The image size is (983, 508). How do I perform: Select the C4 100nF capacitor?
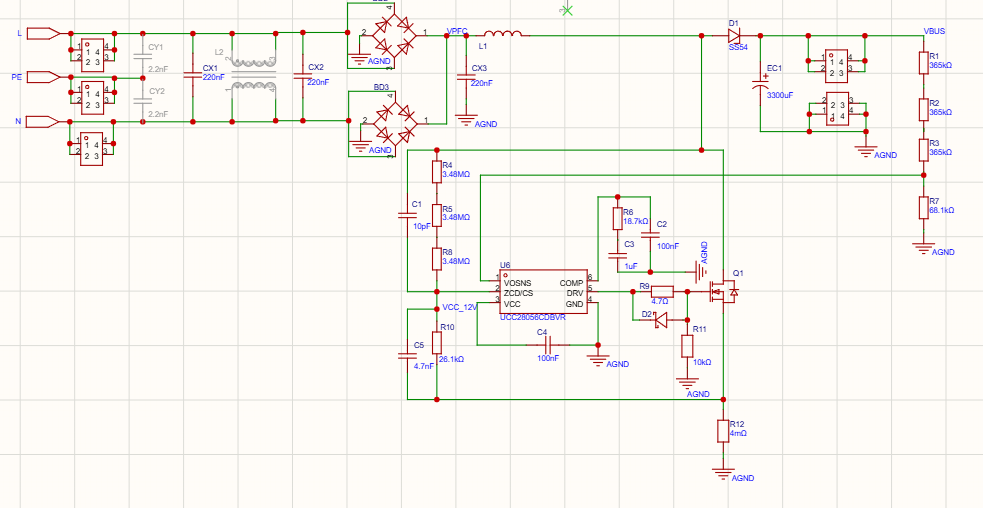pos(547,344)
